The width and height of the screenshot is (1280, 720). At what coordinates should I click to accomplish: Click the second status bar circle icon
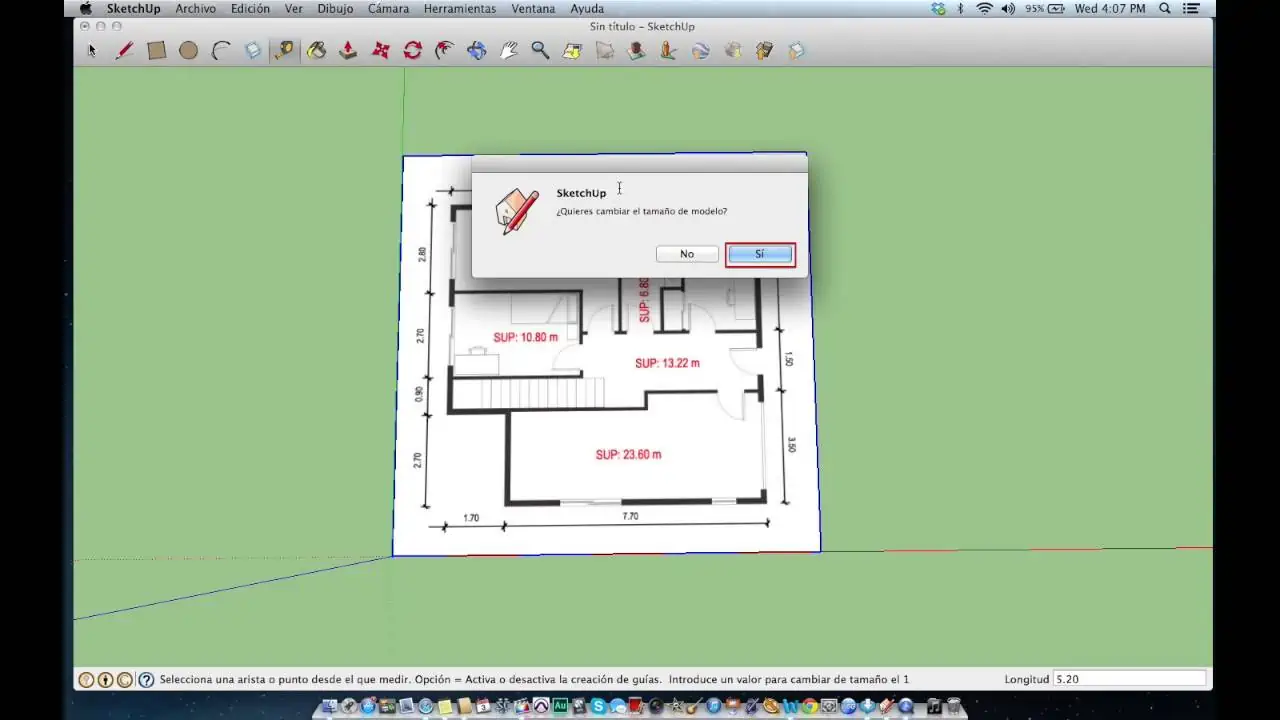pyautogui.click(x=105, y=680)
